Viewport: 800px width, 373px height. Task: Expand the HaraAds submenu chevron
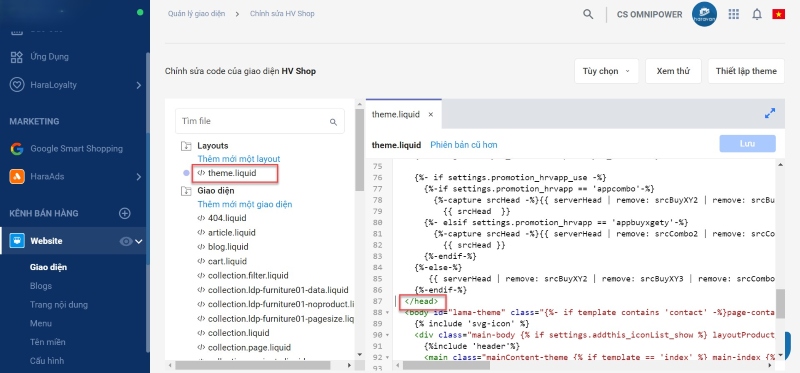pyautogui.click(x=139, y=177)
